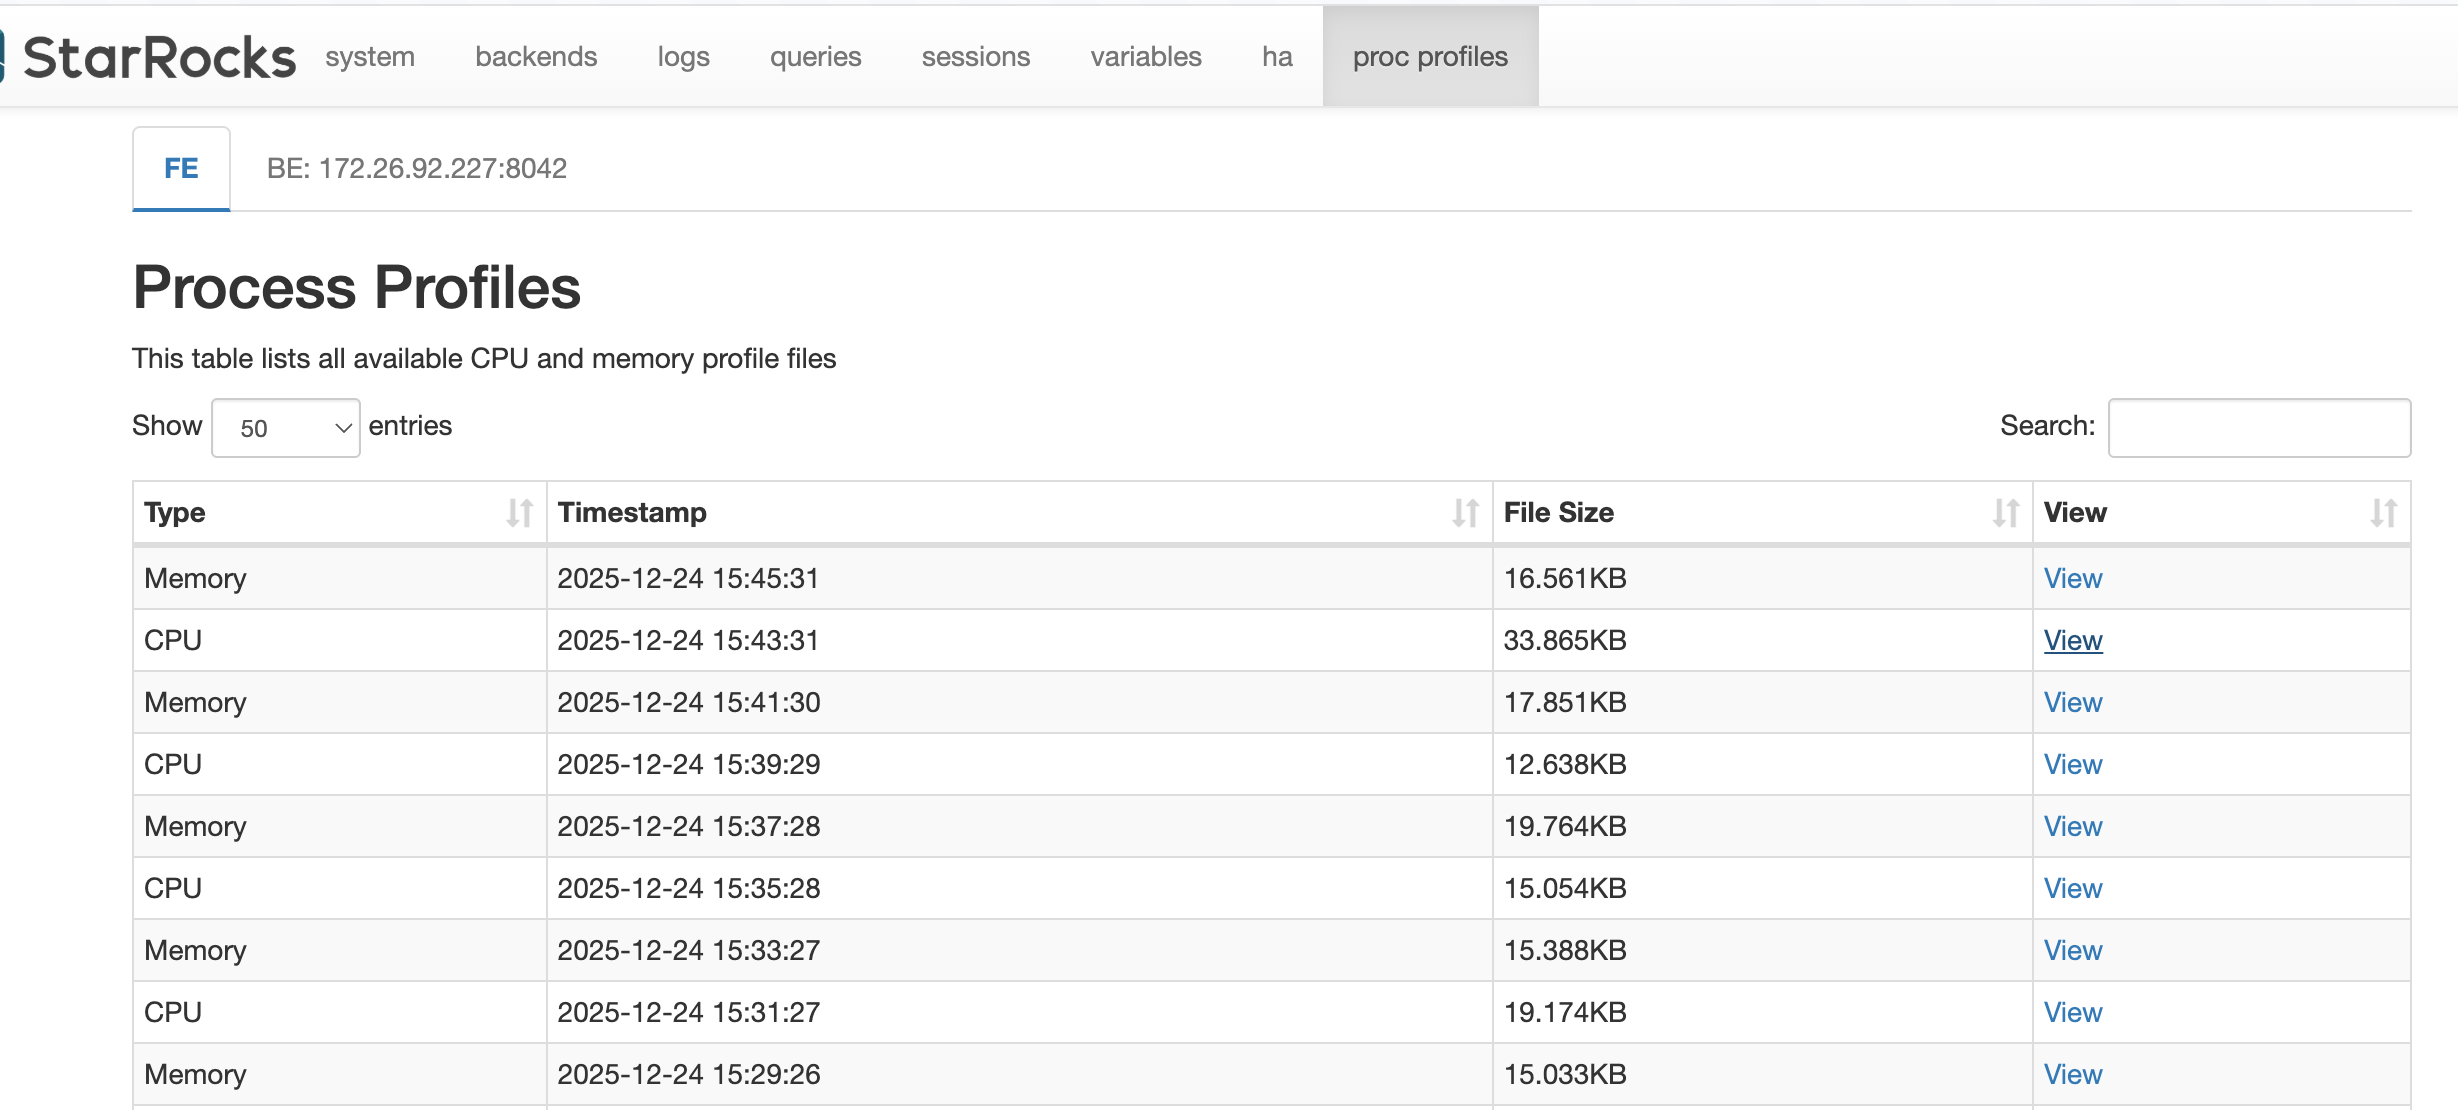Select the proc profiles tab
Image resolution: width=2458 pixels, height=1110 pixels.
coord(1429,56)
